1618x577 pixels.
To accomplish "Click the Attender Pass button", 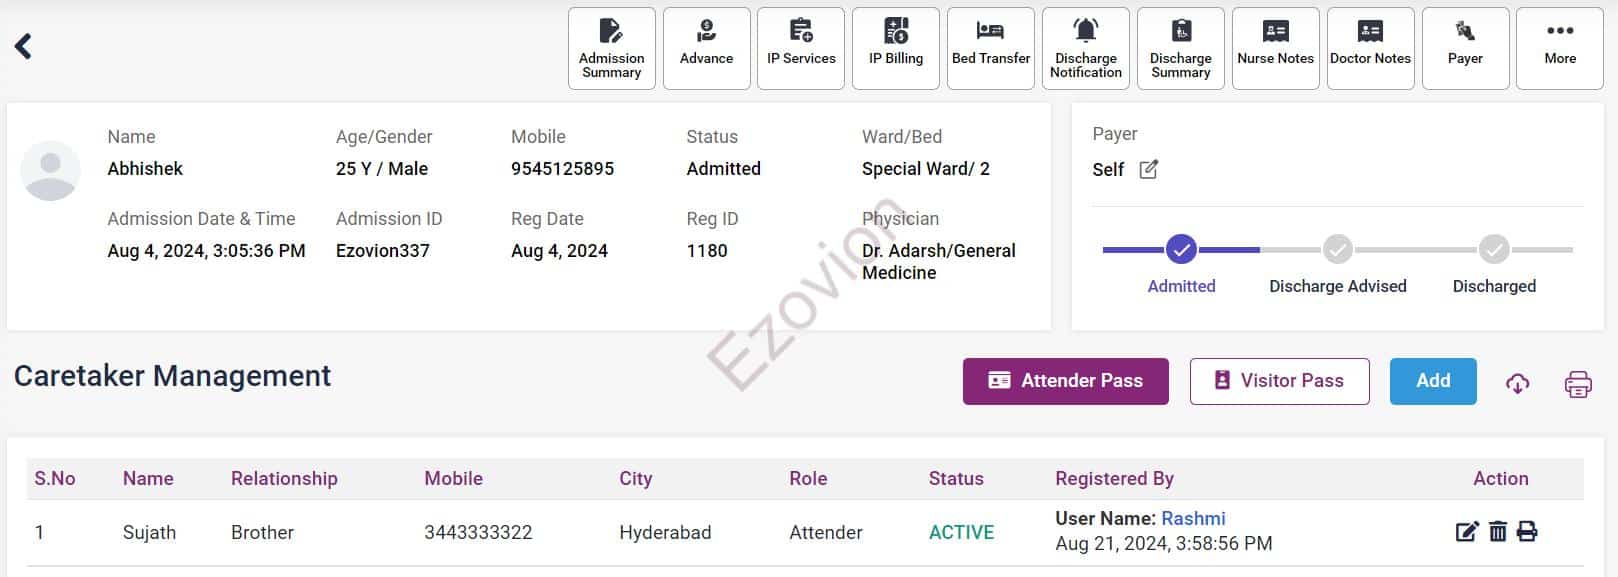I will pyautogui.click(x=1065, y=381).
